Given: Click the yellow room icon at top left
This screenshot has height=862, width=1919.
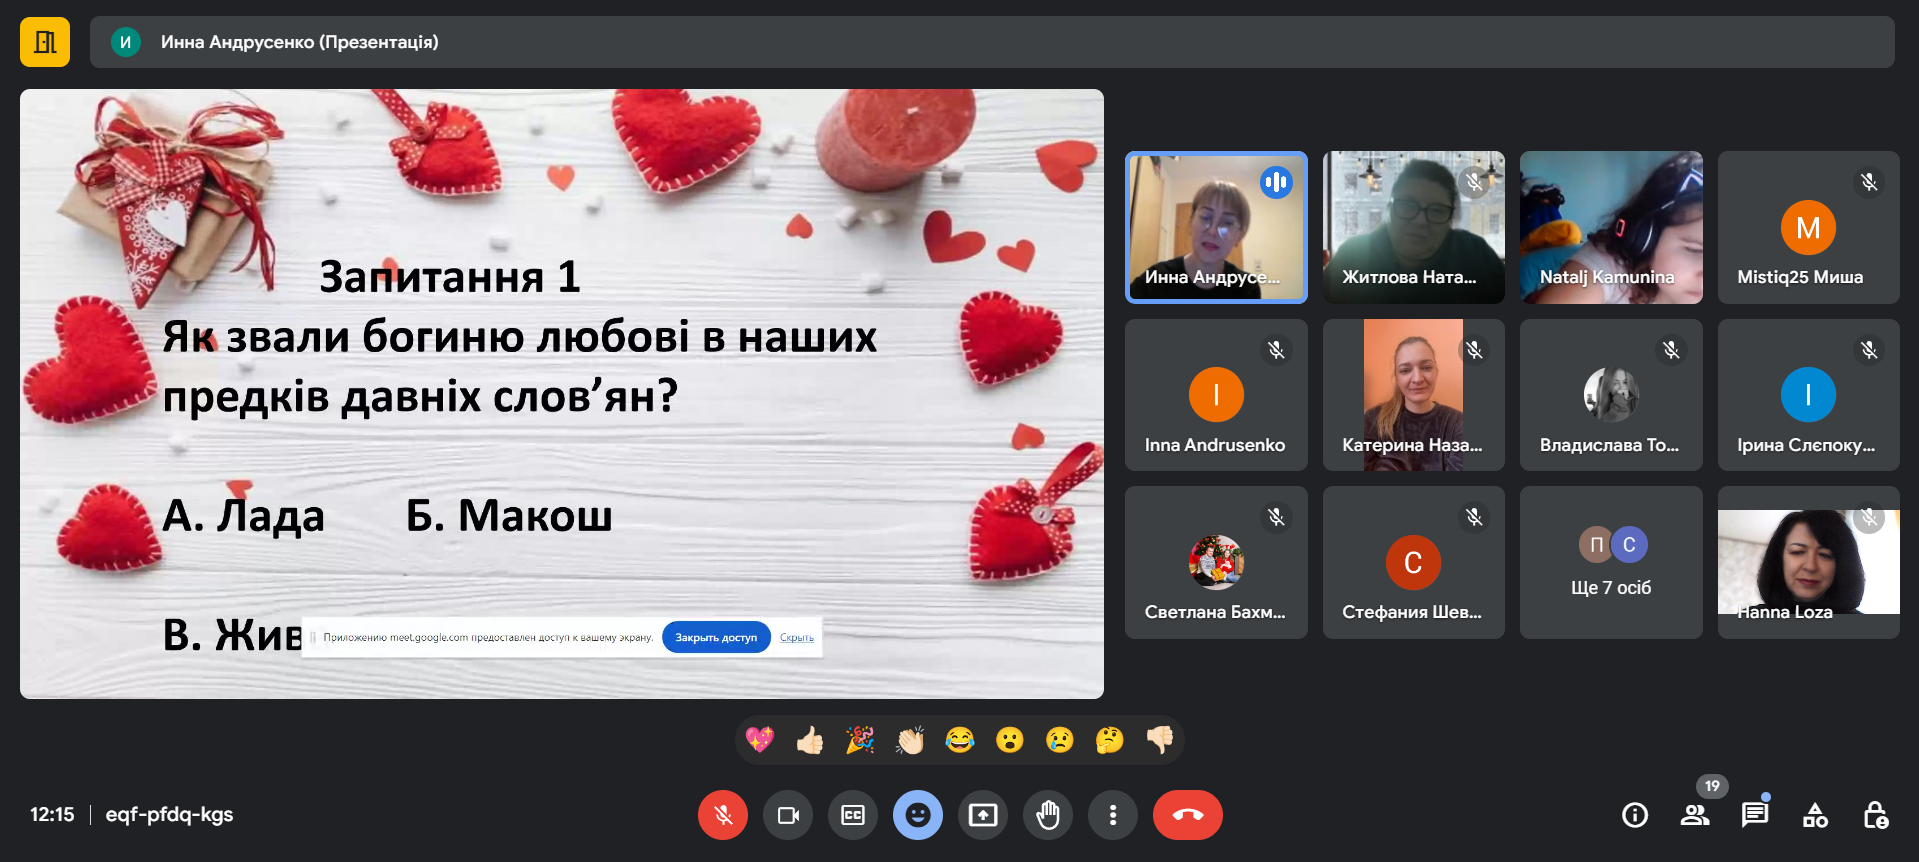Looking at the screenshot, I should click(x=45, y=42).
